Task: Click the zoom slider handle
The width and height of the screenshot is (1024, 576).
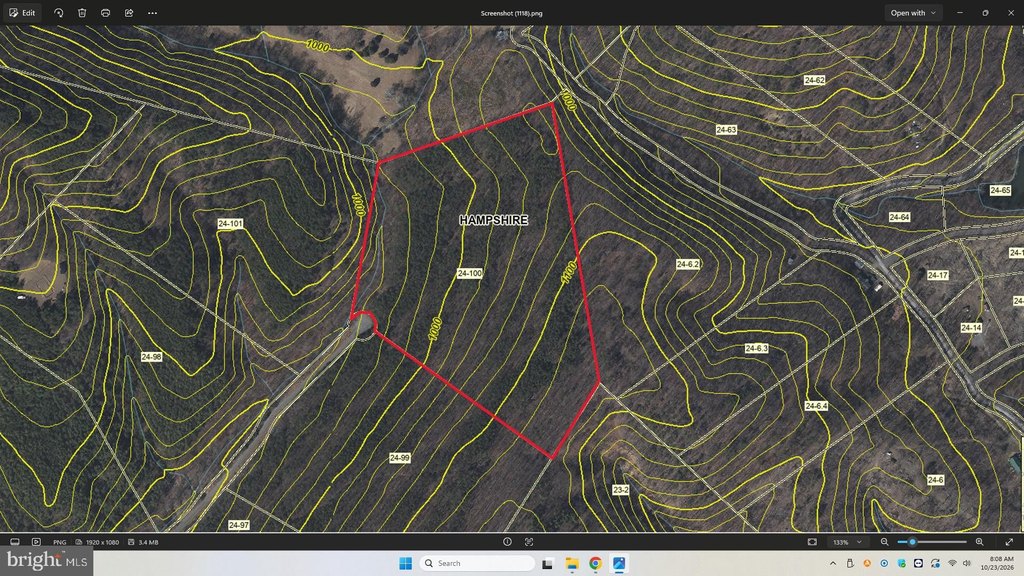Action: 912,542
